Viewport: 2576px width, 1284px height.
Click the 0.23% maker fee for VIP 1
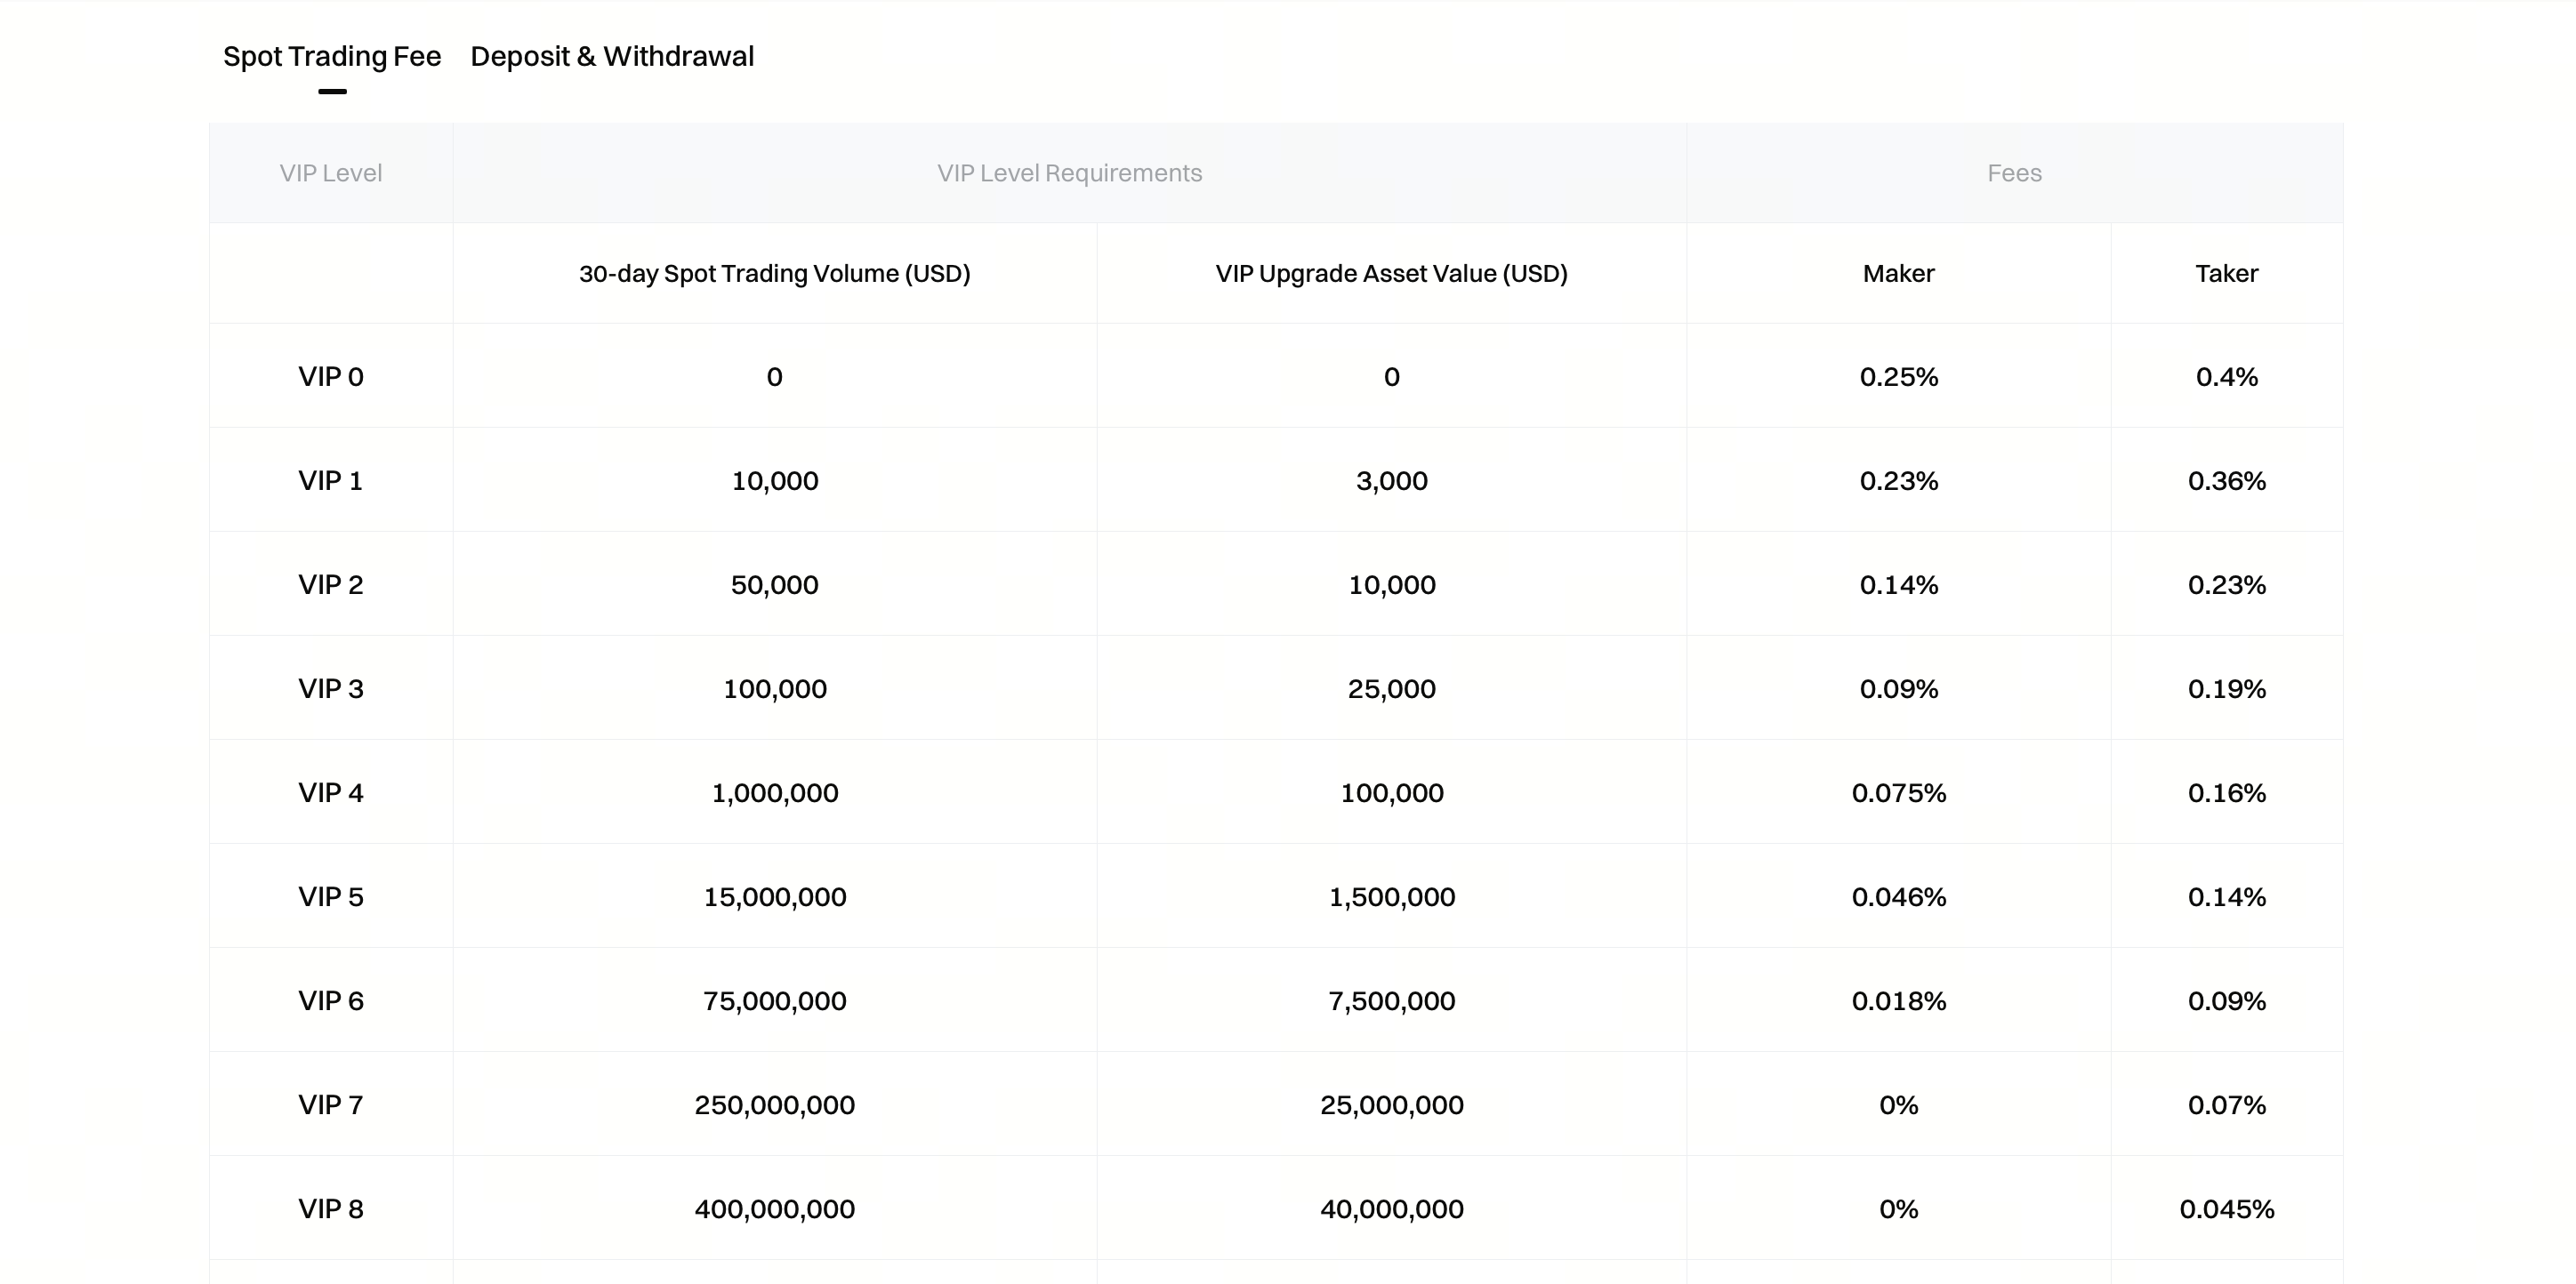(x=1899, y=481)
